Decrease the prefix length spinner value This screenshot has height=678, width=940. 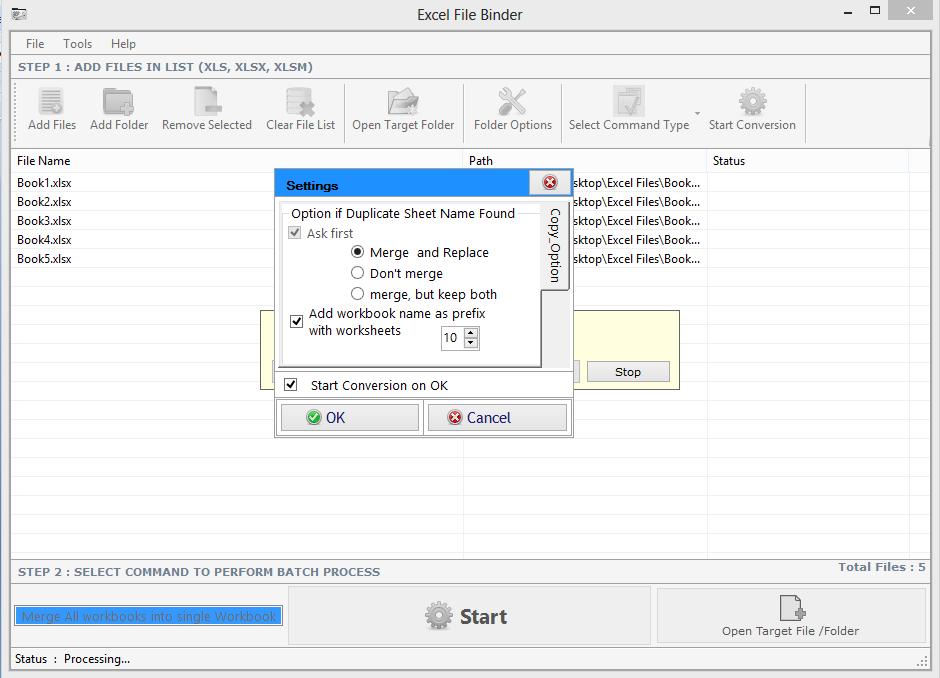tap(471, 343)
